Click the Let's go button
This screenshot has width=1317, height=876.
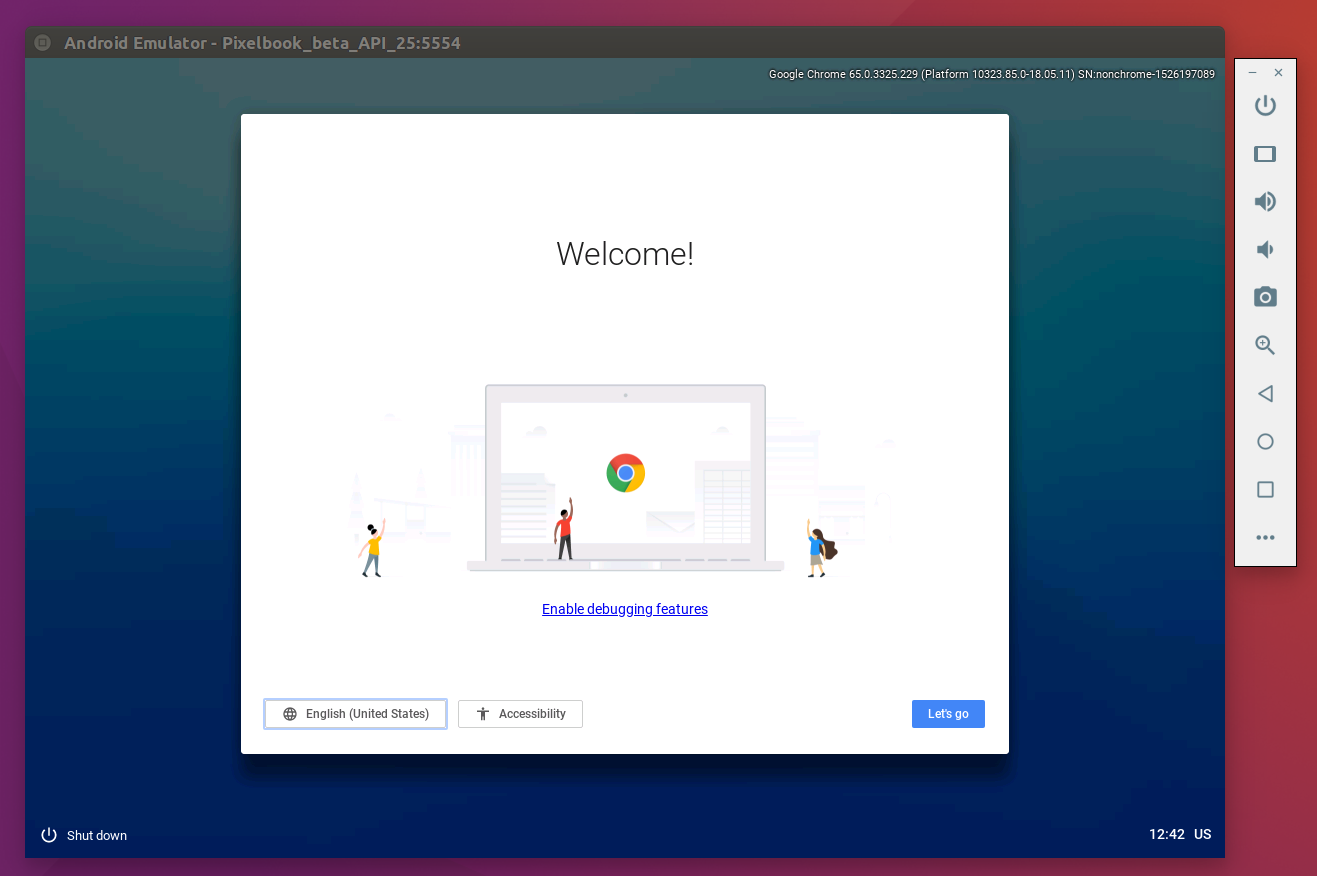pos(948,714)
